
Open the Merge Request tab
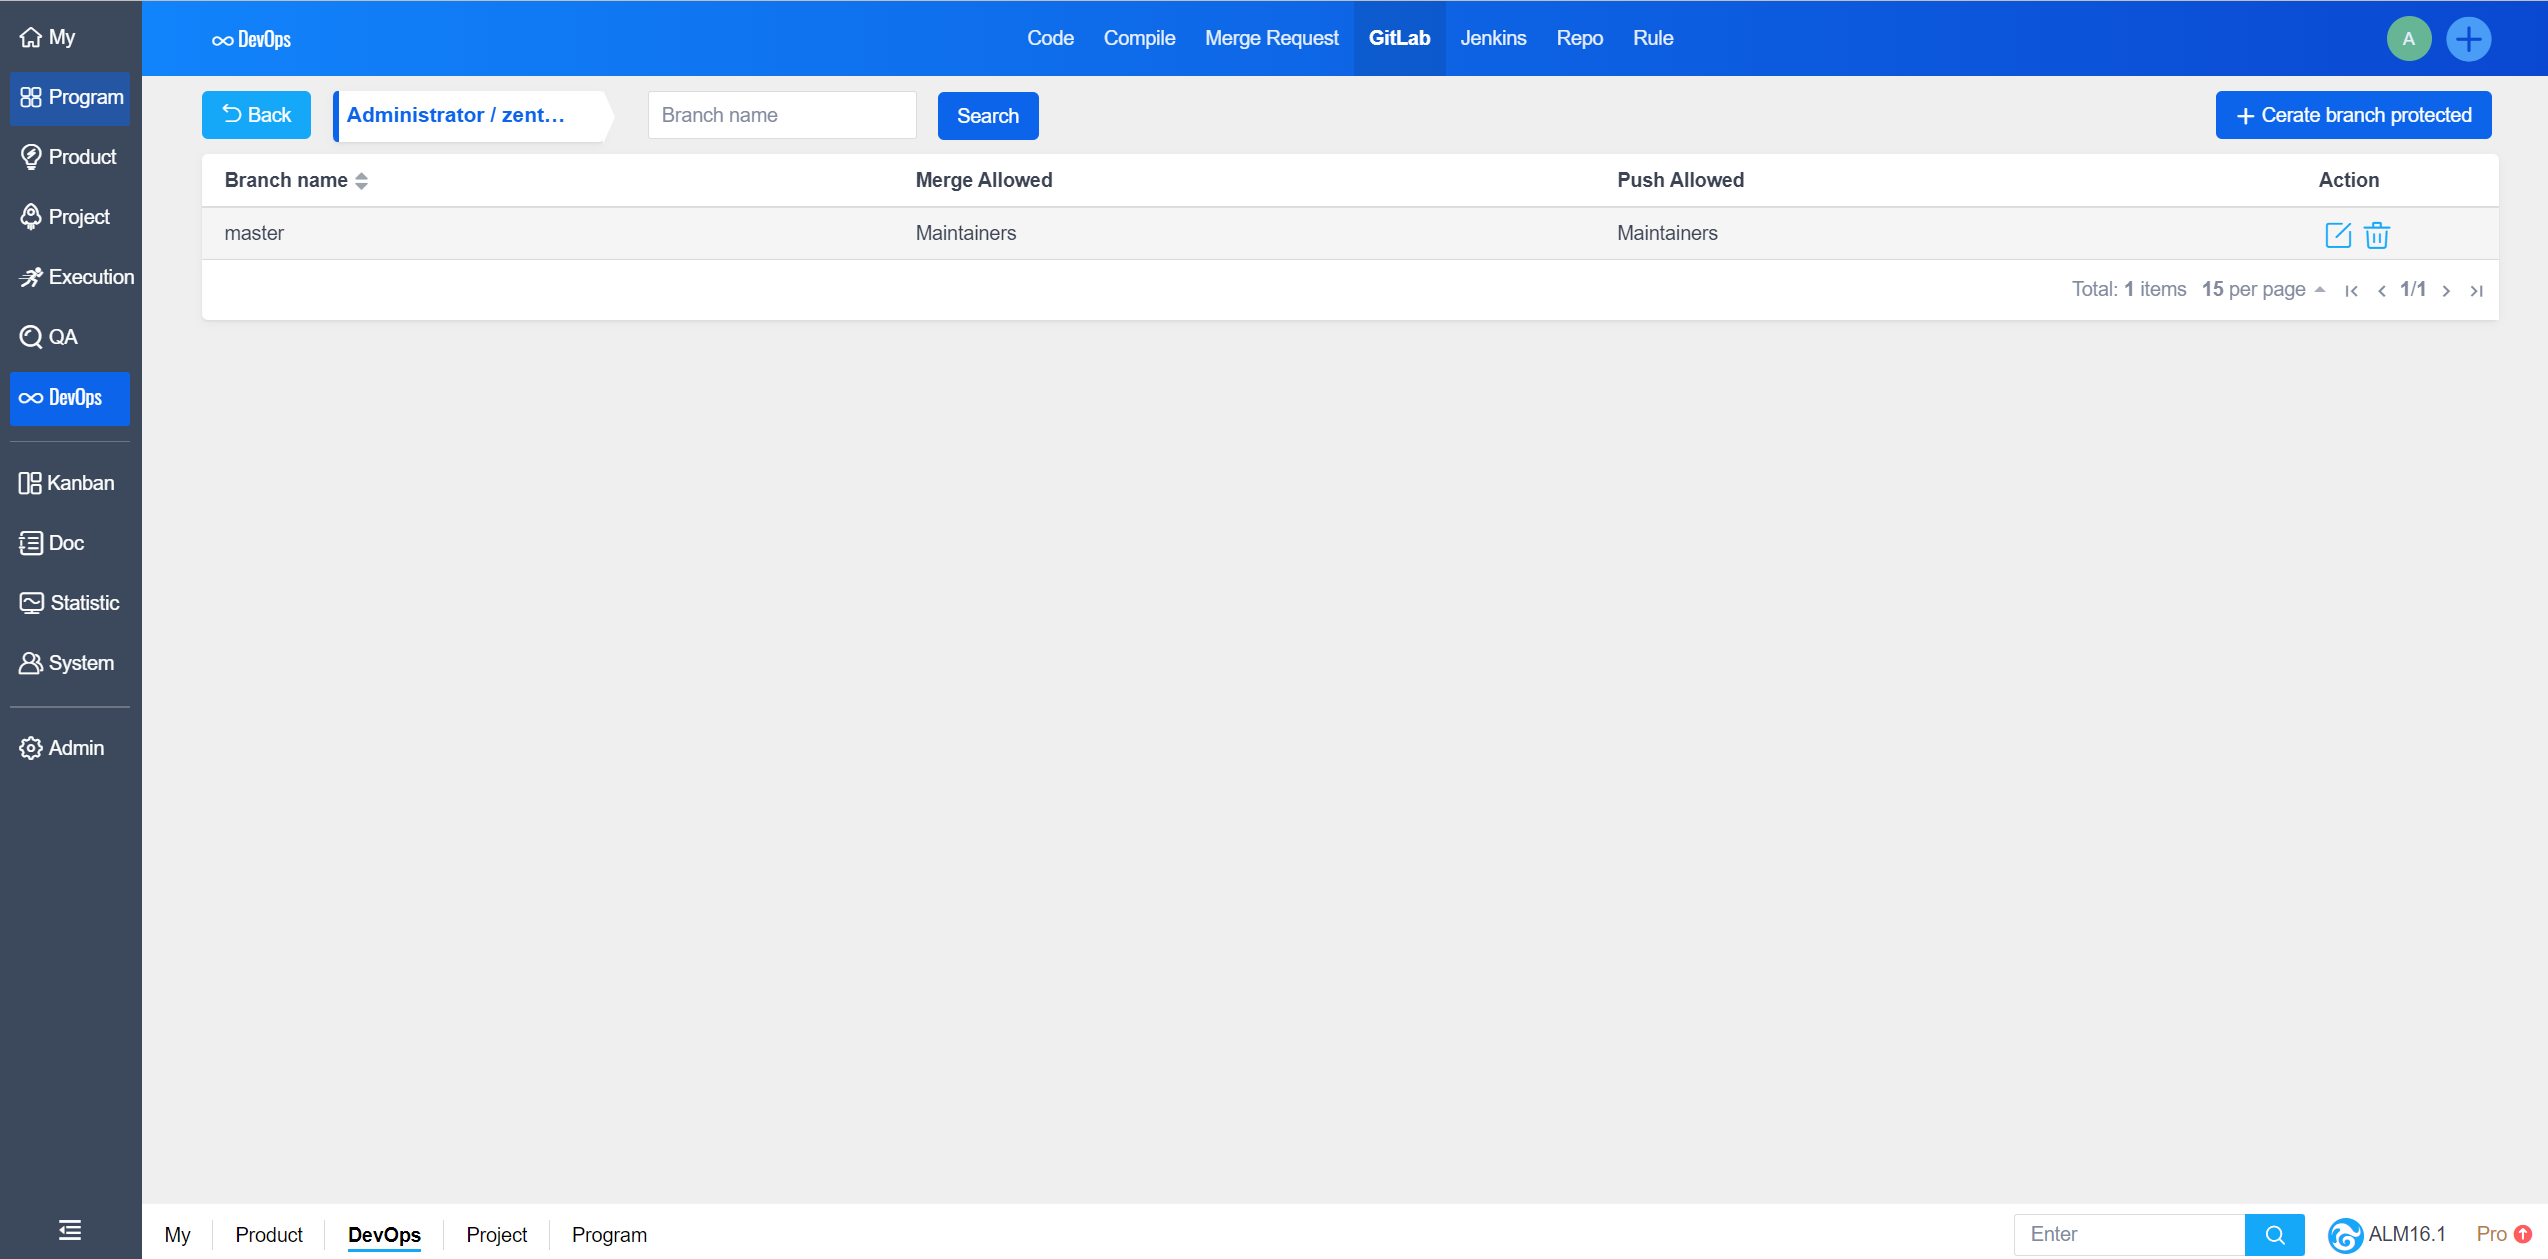[x=1271, y=39]
